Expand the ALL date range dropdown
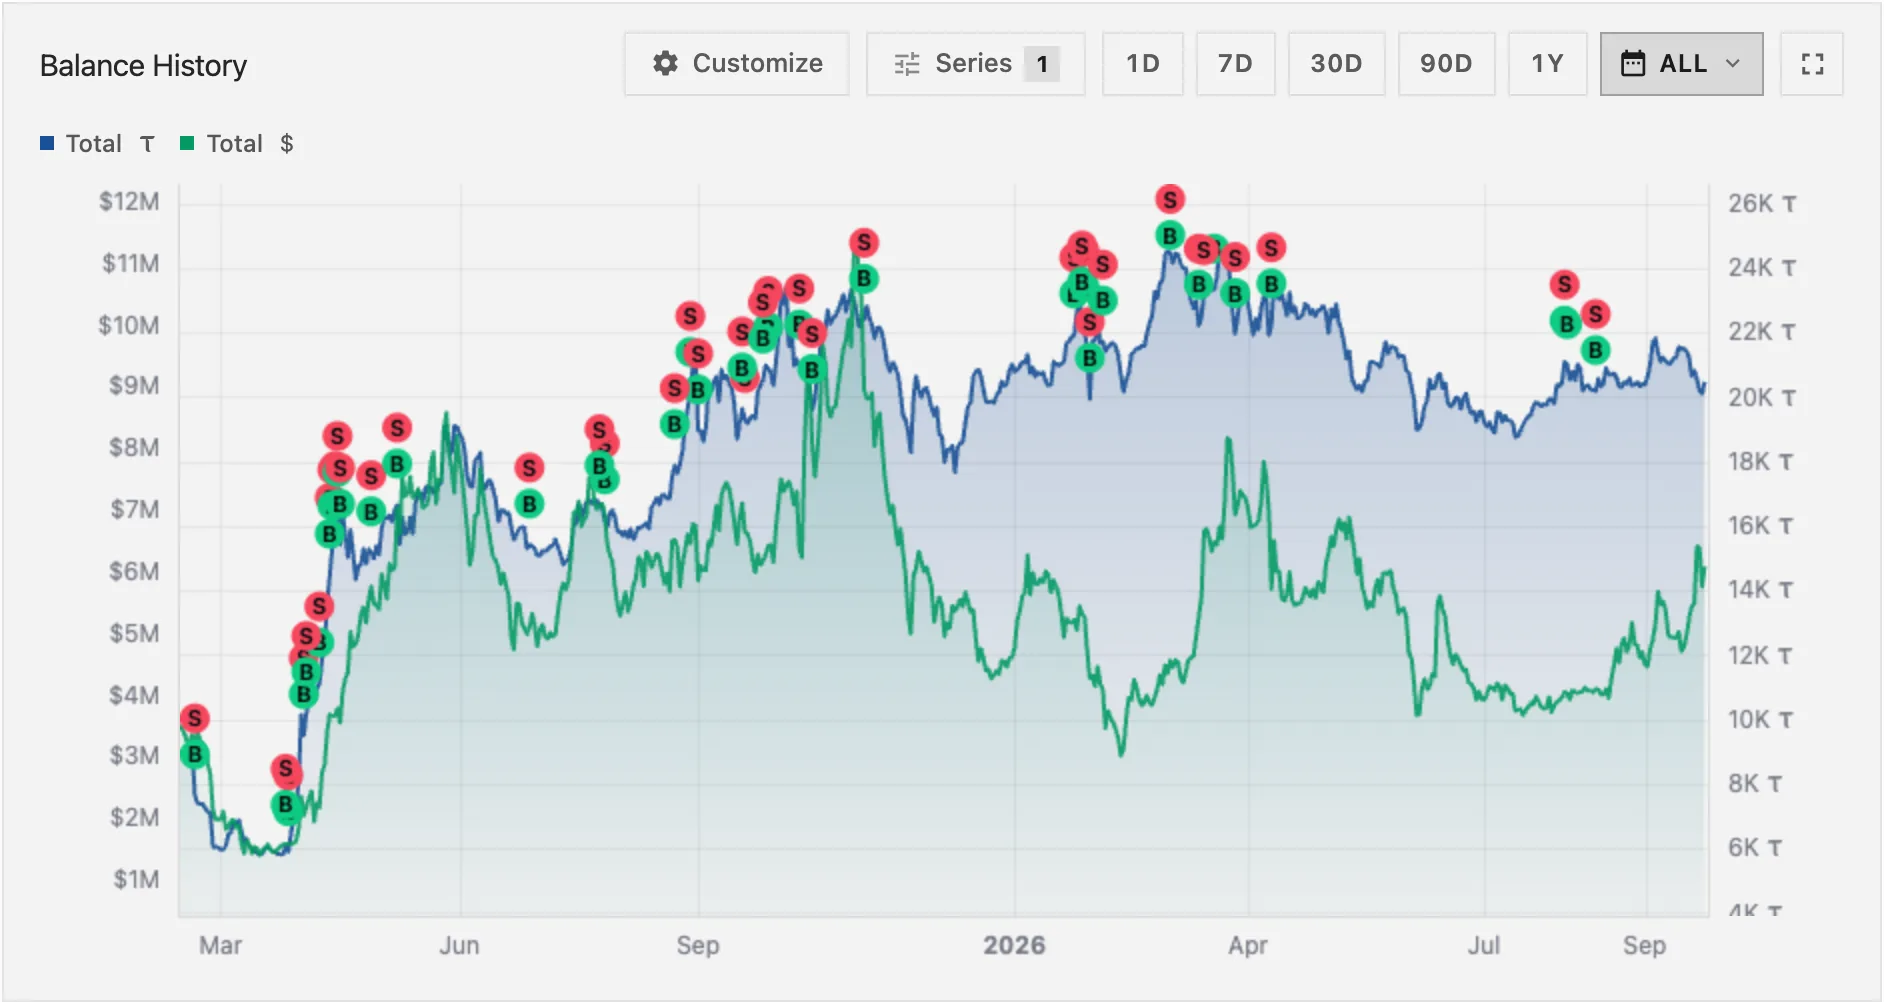Image resolution: width=1884 pixels, height=1002 pixels. click(1681, 64)
